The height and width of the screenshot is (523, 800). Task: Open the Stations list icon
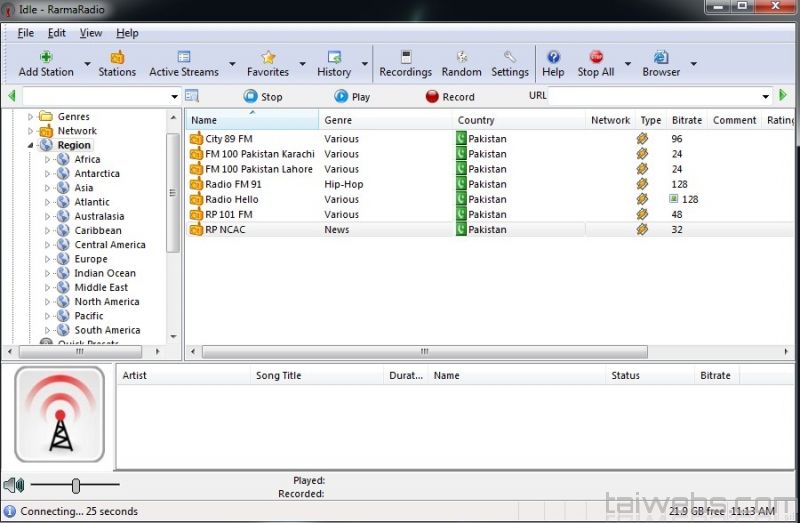click(117, 58)
